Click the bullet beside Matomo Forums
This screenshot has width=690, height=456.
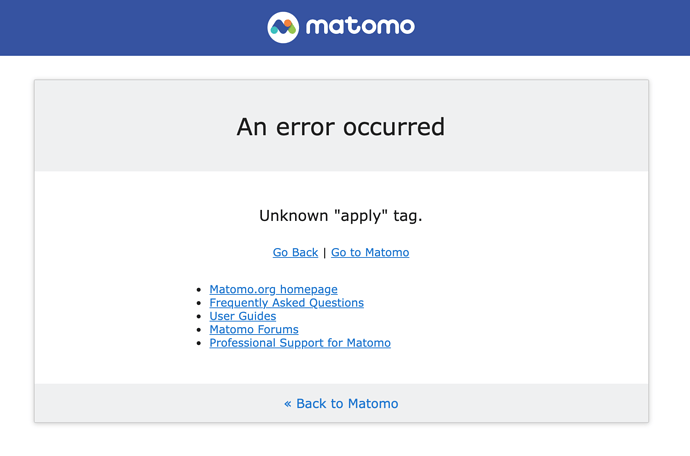pyautogui.click(x=199, y=330)
